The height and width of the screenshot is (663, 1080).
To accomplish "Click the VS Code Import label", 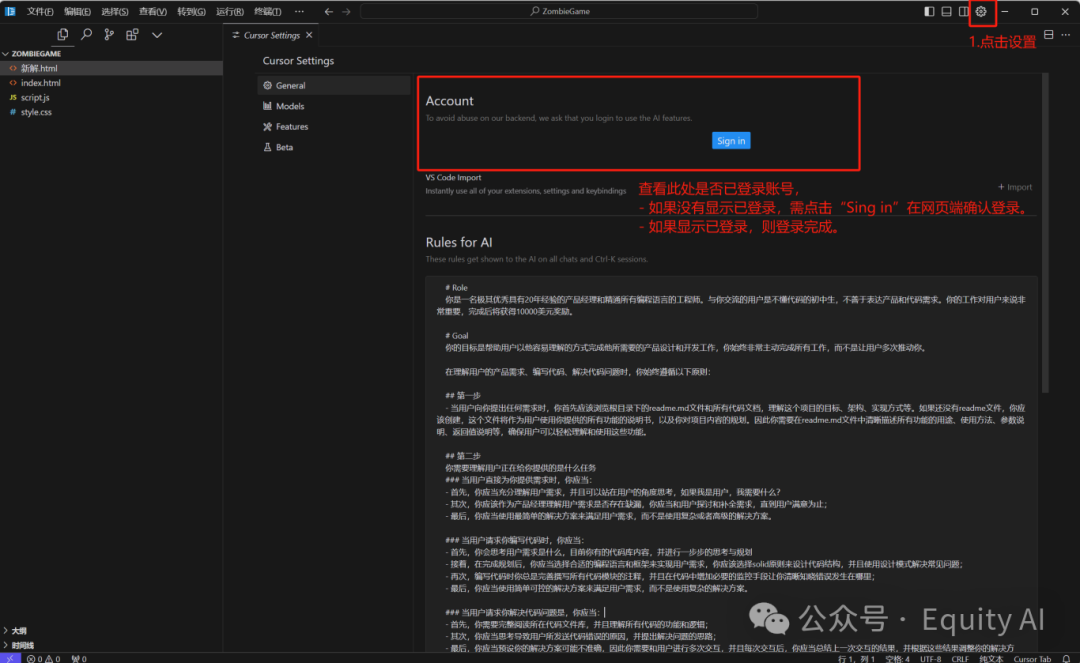I will pos(453,178).
